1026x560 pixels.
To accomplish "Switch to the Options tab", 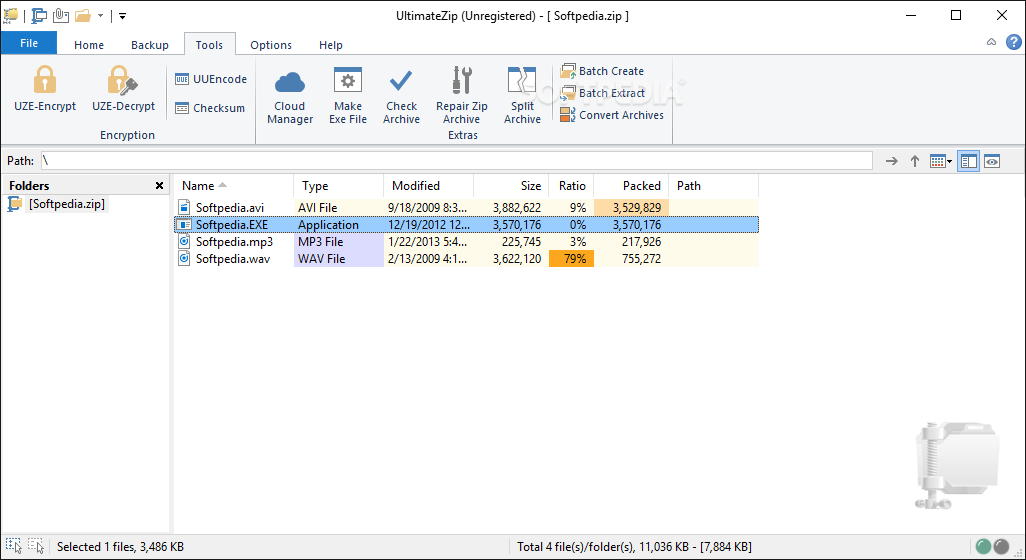I will coord(271,44).
